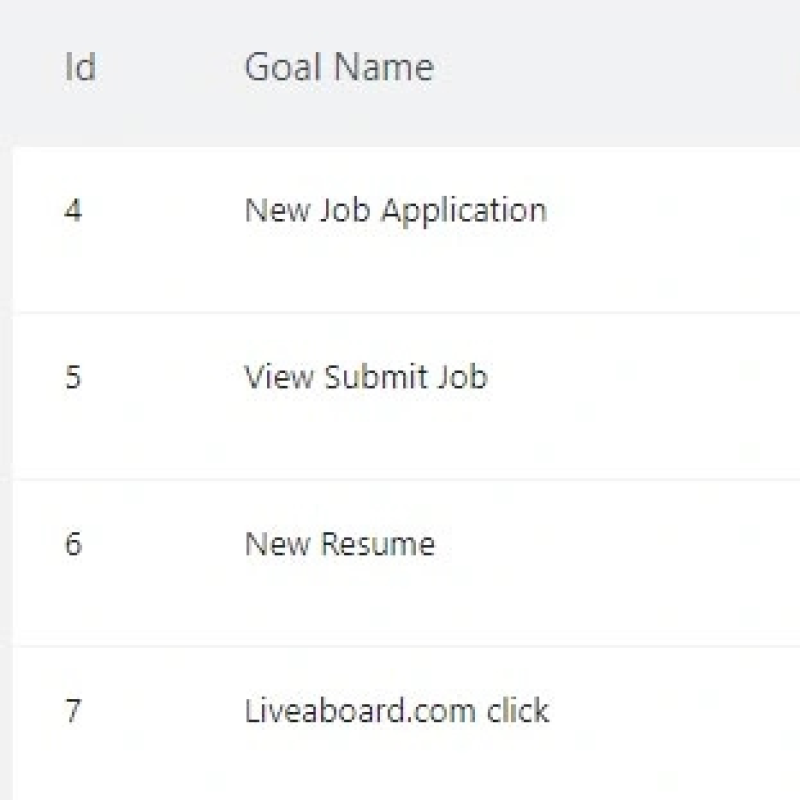The height and width of the screenshot is (800, 800).
Task: Click the word Resume in row 6
Action: coord(378,544)
